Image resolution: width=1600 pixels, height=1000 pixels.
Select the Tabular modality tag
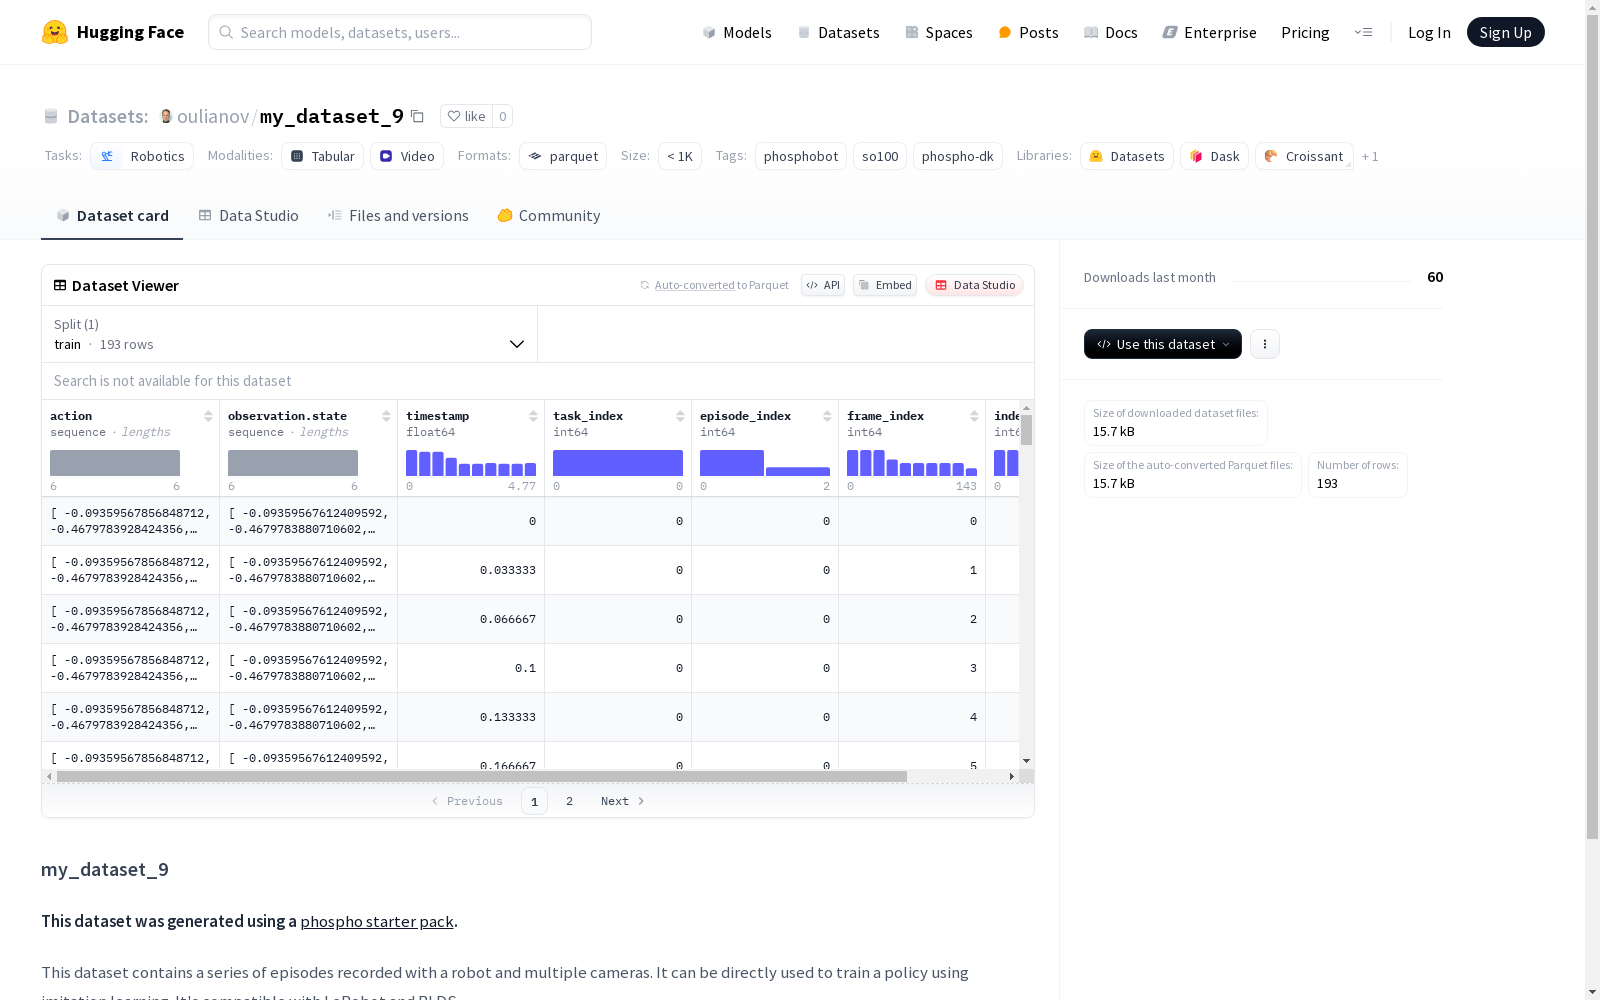pos(322,156)
